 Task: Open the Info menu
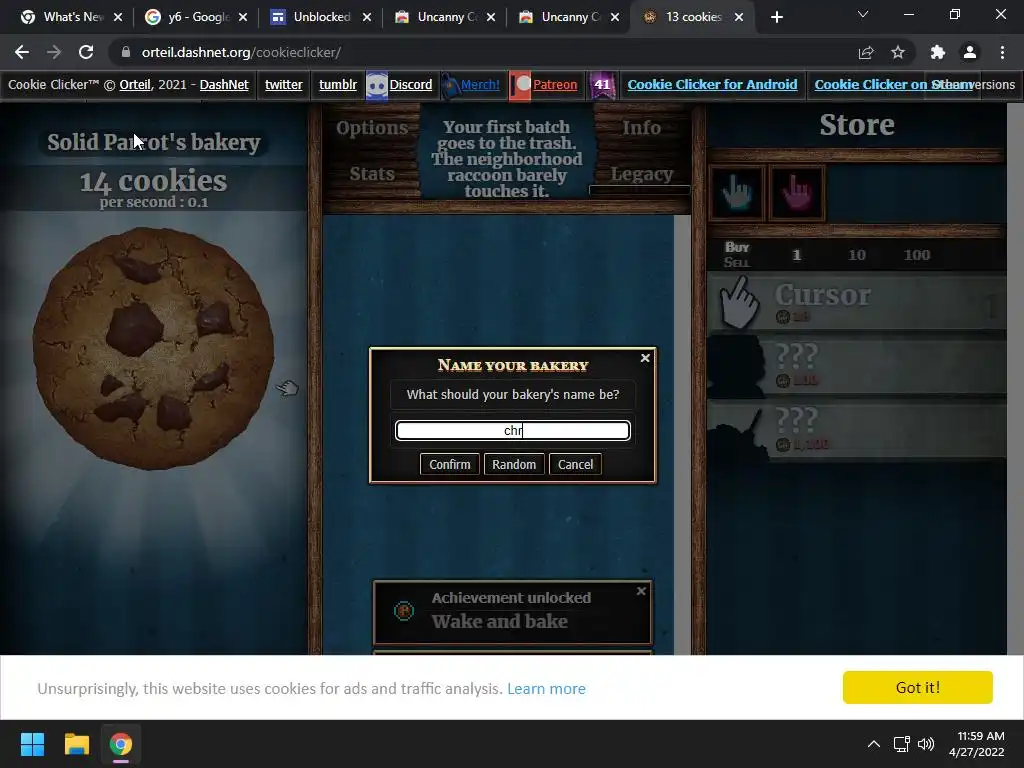641,128
